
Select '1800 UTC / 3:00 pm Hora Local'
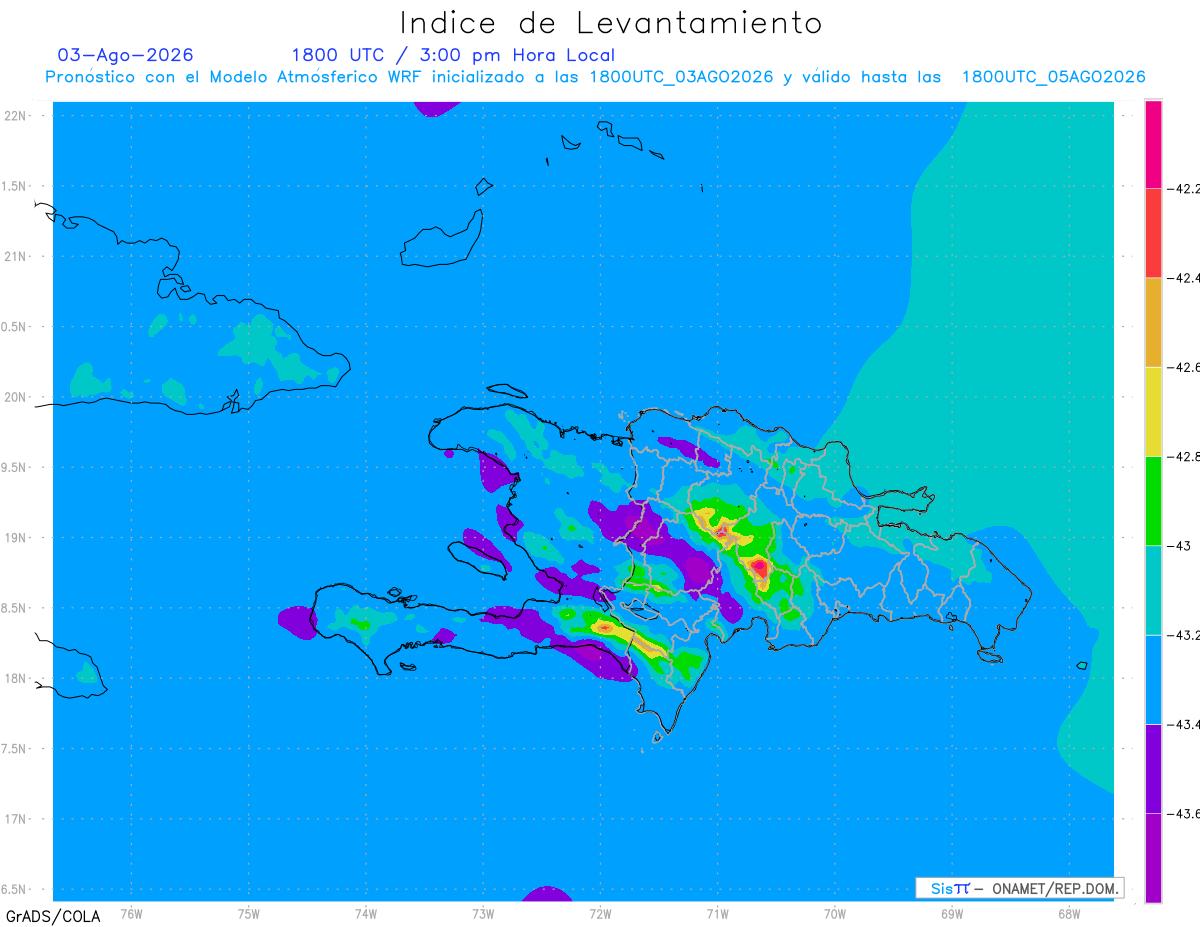pos(453,56)
